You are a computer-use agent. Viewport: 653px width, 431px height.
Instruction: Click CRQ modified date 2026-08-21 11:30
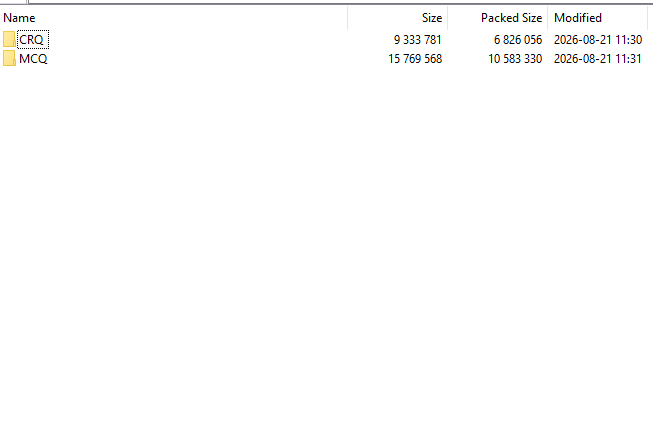(x=598, y=40)
